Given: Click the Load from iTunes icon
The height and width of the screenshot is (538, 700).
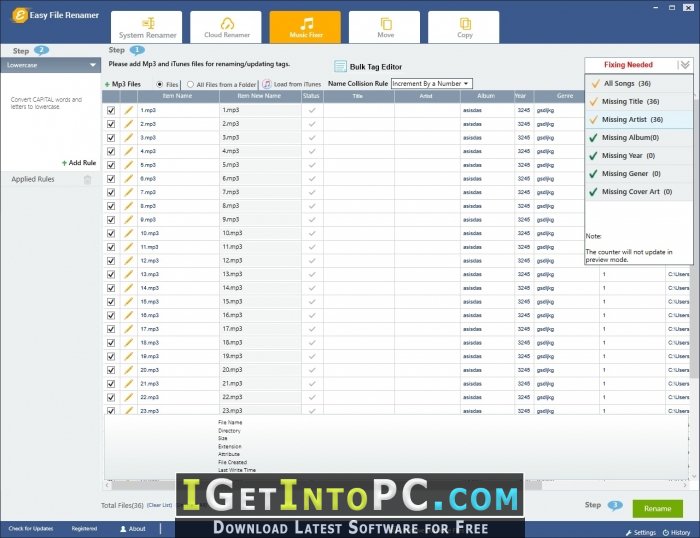Looking at the screenshot, I should [x=267, y=84].
